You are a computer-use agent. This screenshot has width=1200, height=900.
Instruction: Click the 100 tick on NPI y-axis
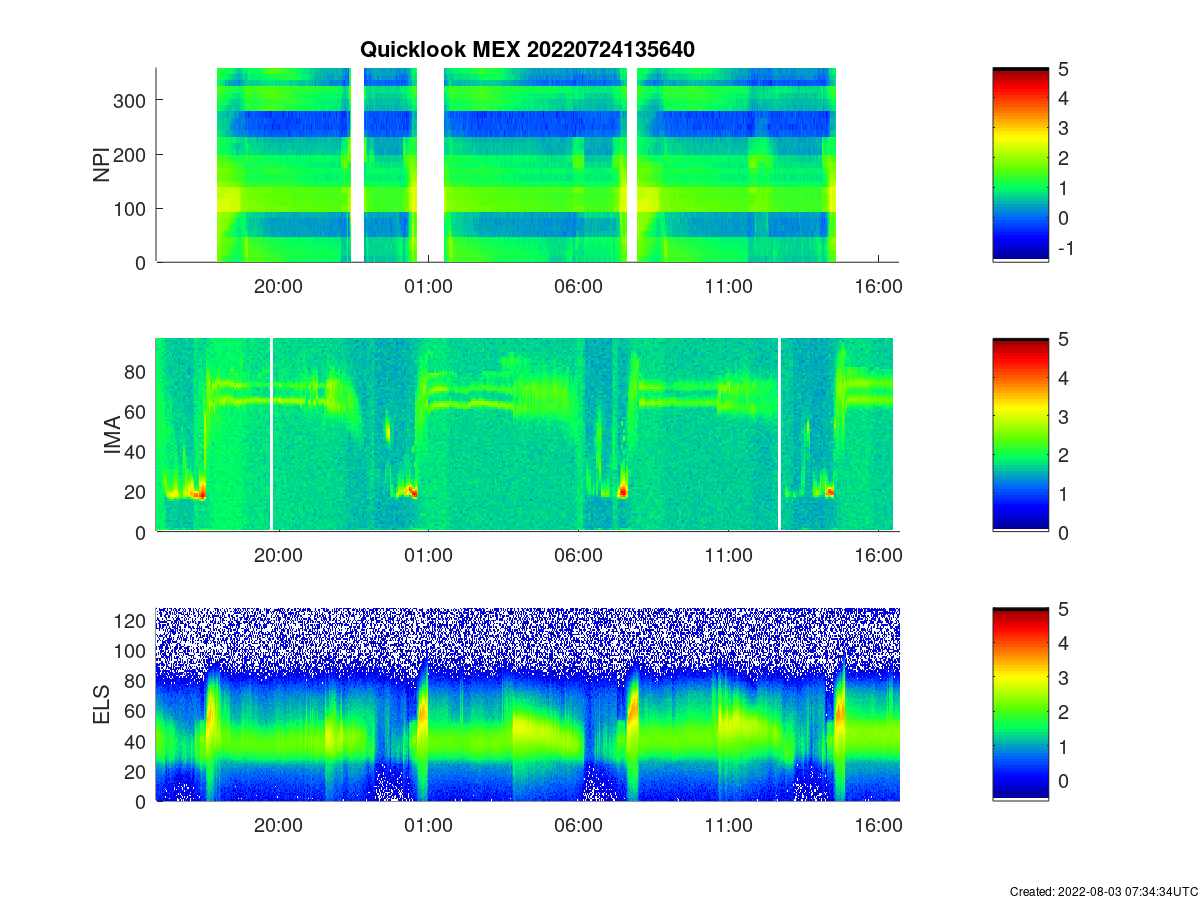[x=131, y=208]
